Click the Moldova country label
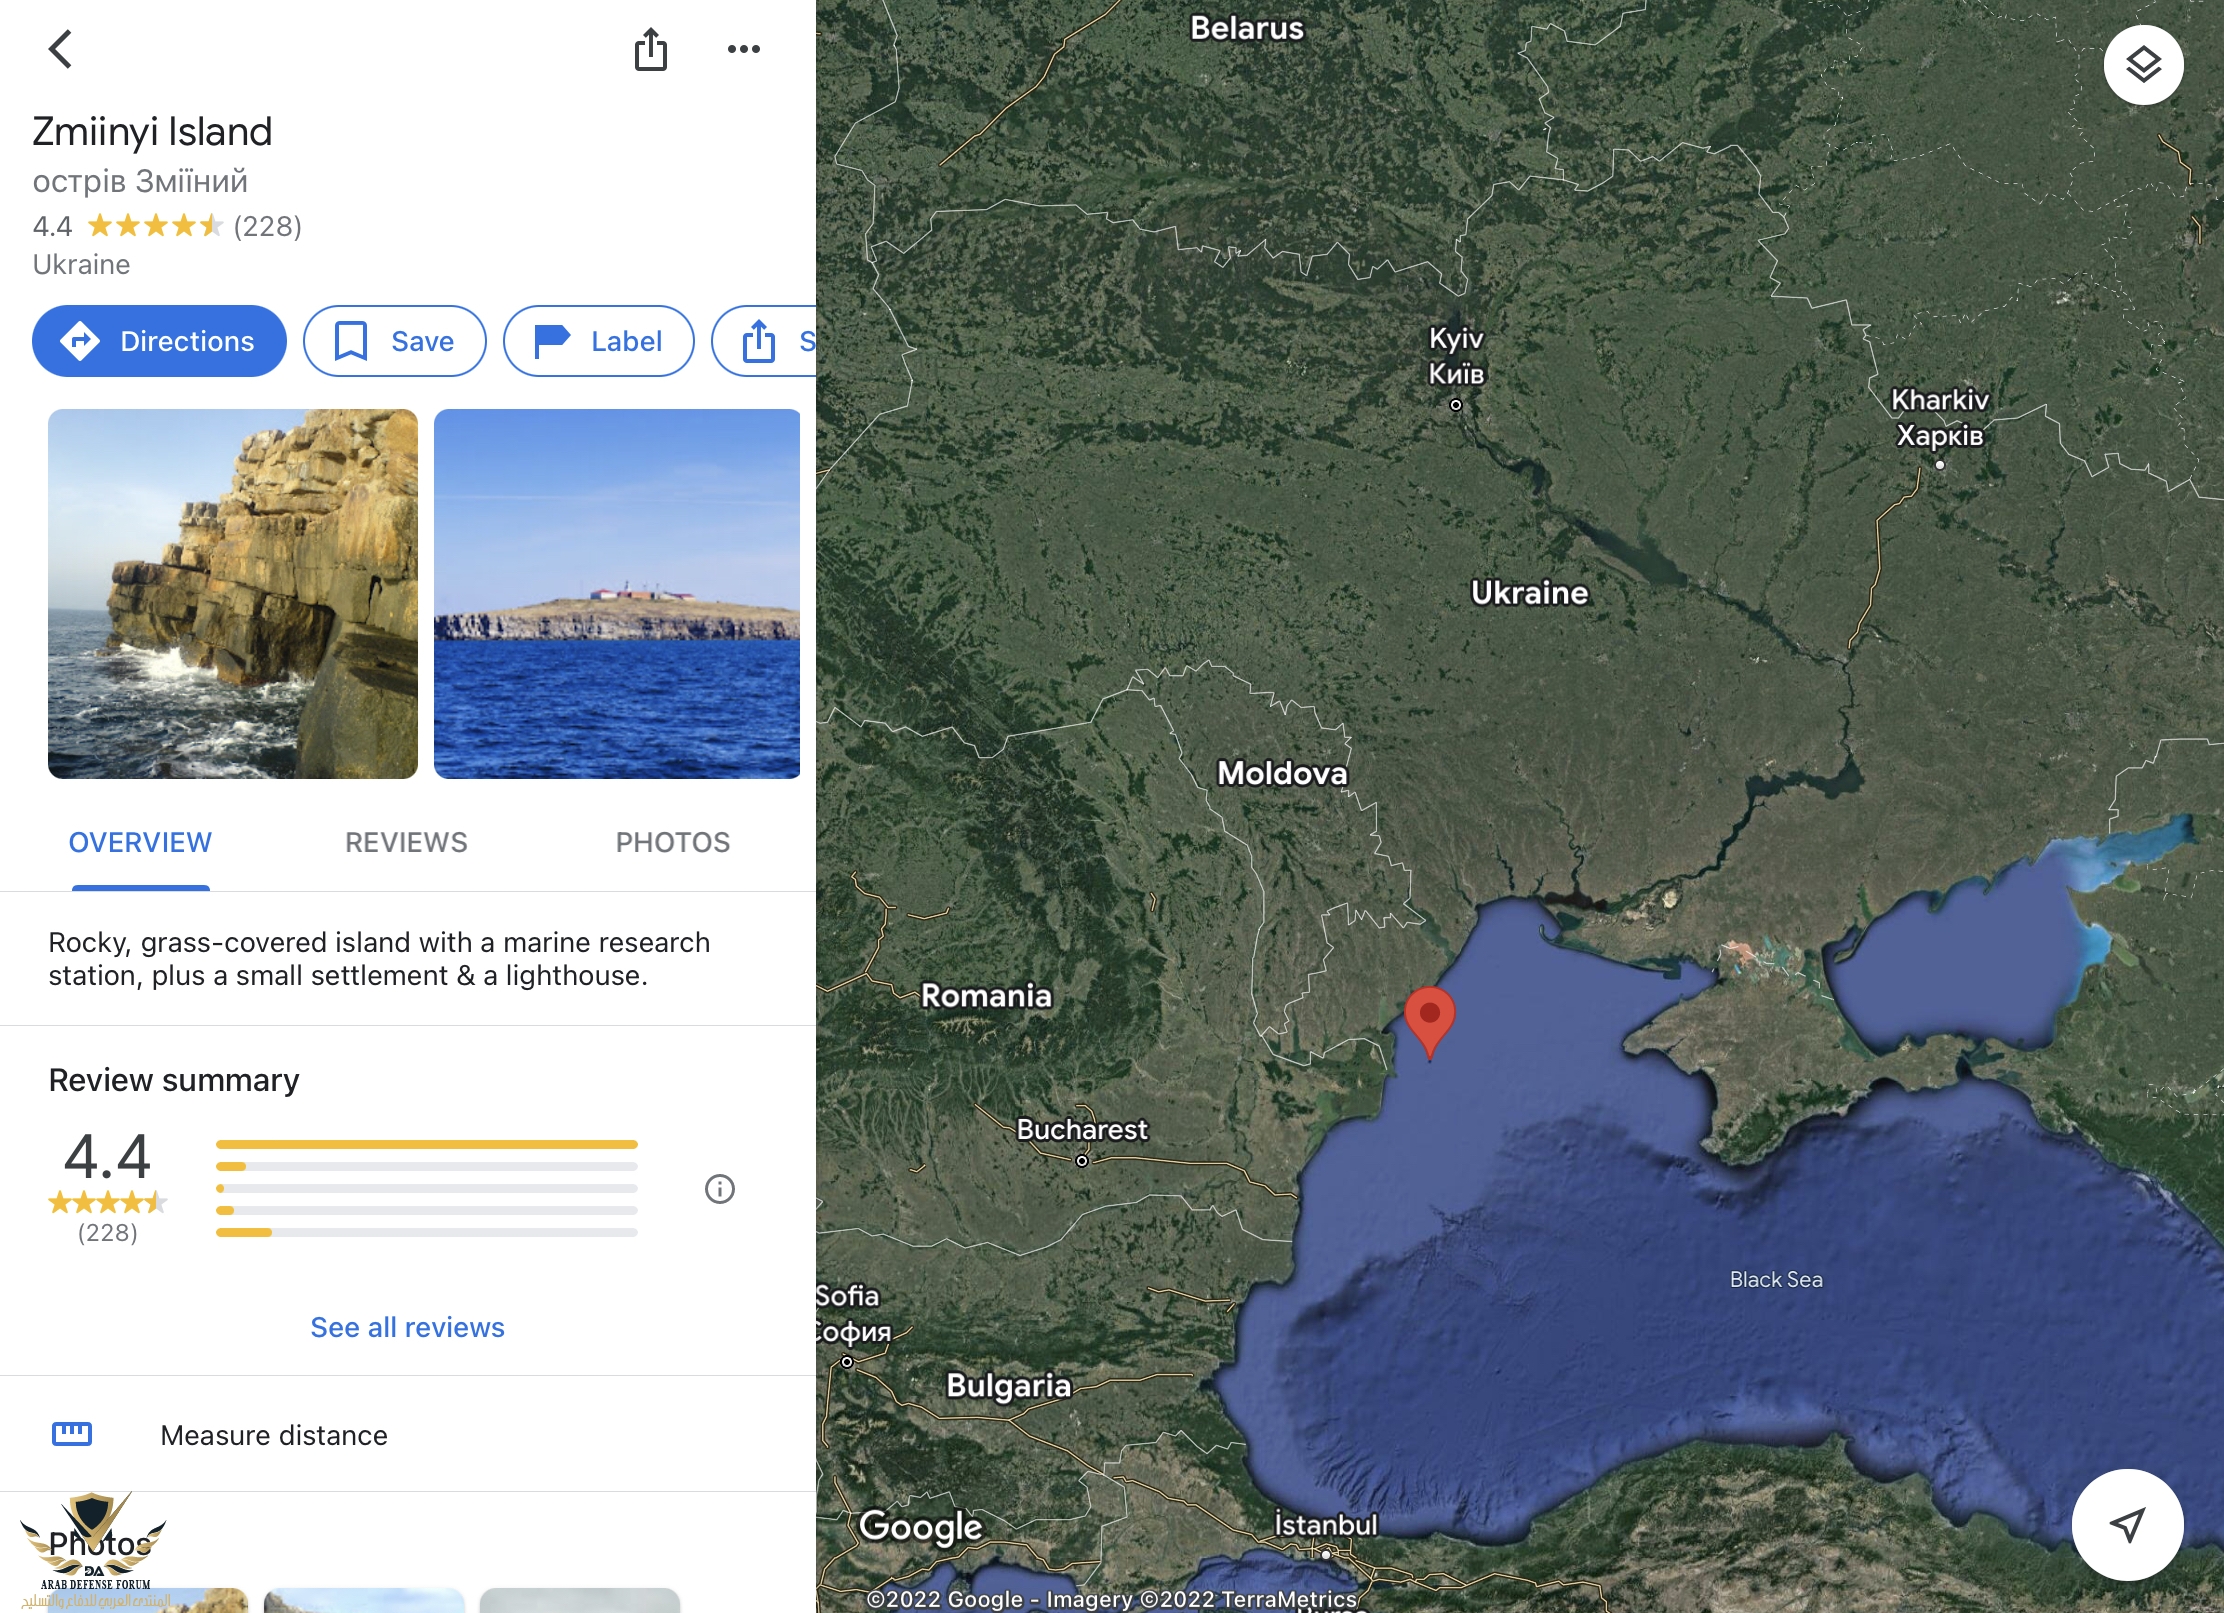This screenshot has width=2224, height=1613. point(1282,773)
